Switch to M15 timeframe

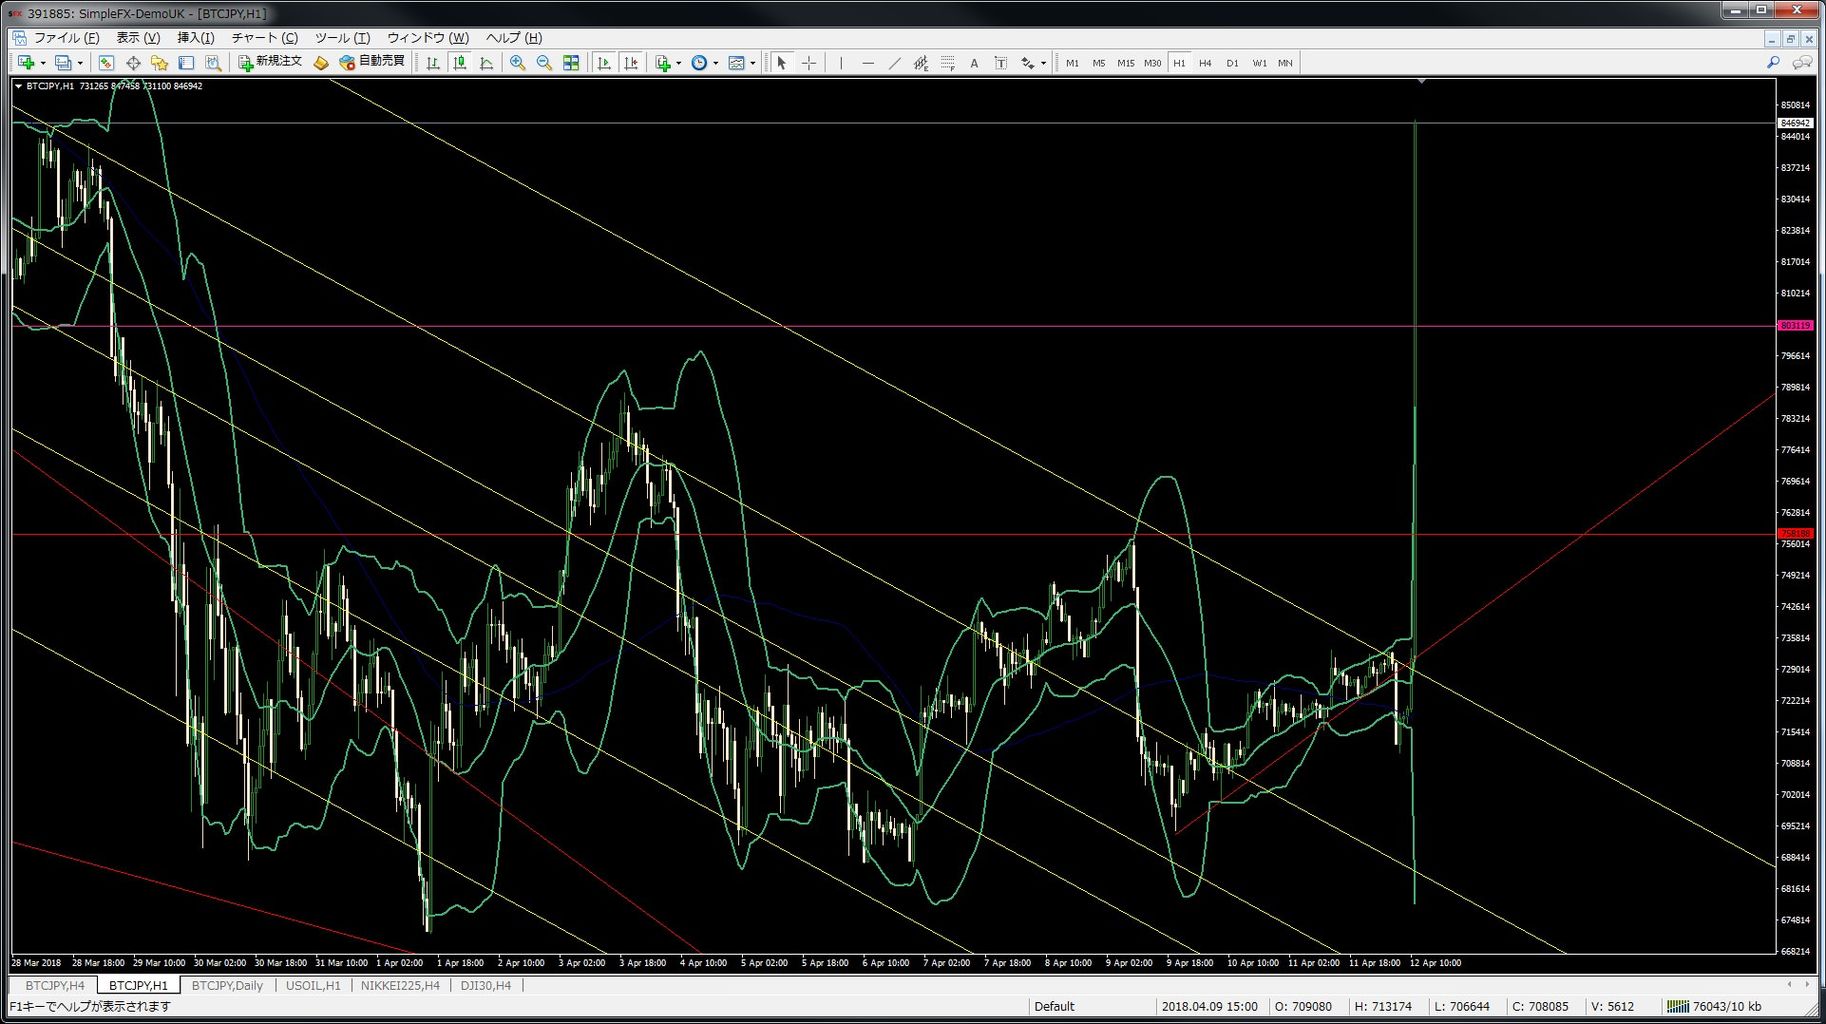[1126, 63]
